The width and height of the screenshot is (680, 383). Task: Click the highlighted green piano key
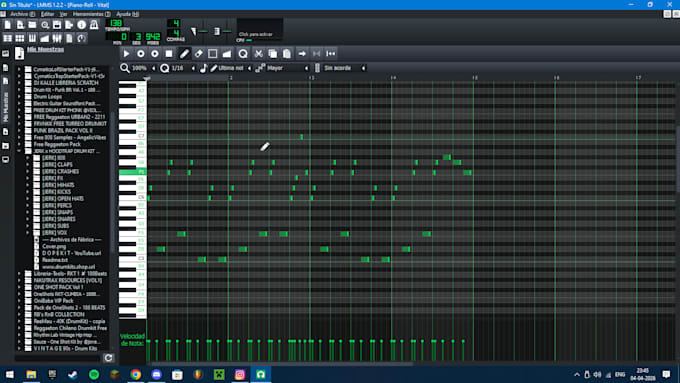132,172
